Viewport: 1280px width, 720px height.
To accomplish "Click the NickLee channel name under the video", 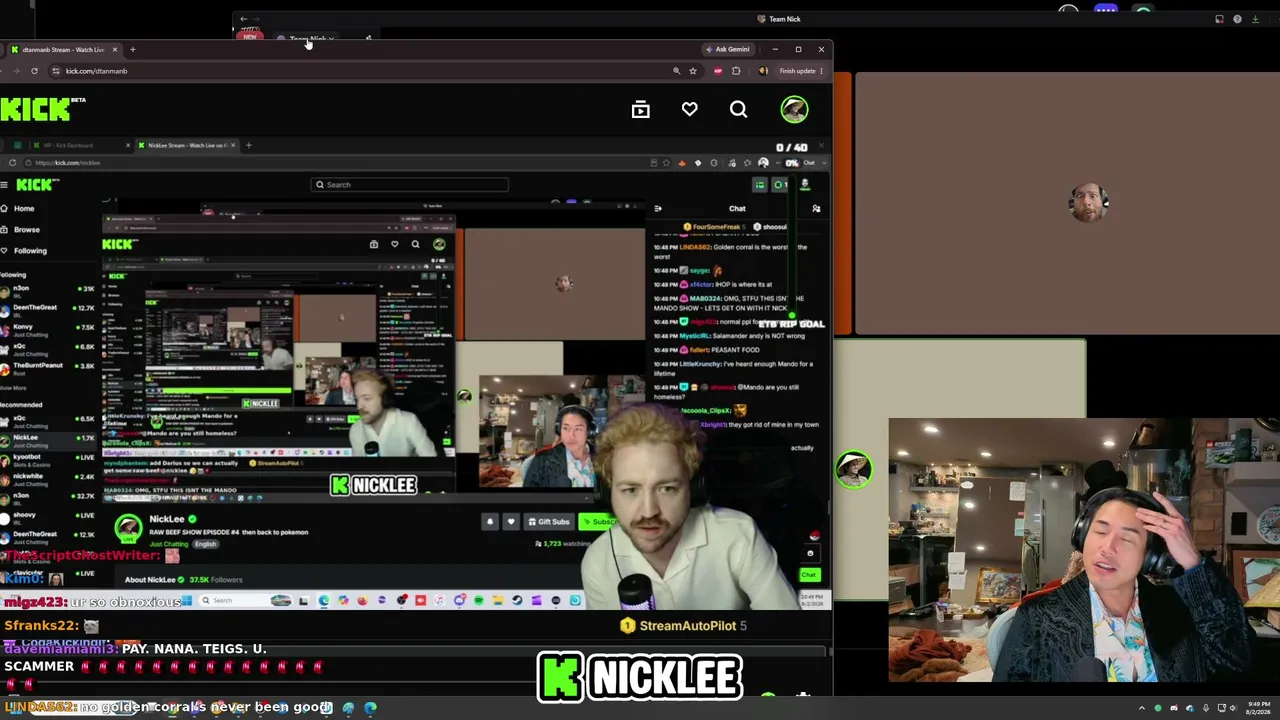I will coord(167,519).
